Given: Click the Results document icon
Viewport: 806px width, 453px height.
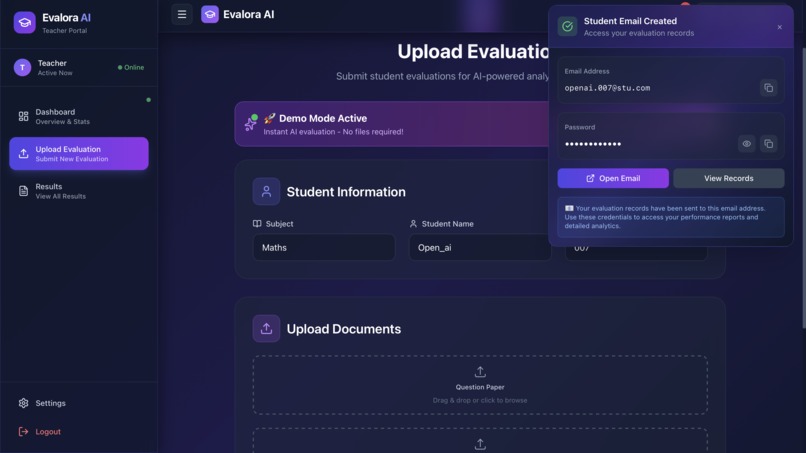Looking at the screenshot, I should [x=23, y=191].
